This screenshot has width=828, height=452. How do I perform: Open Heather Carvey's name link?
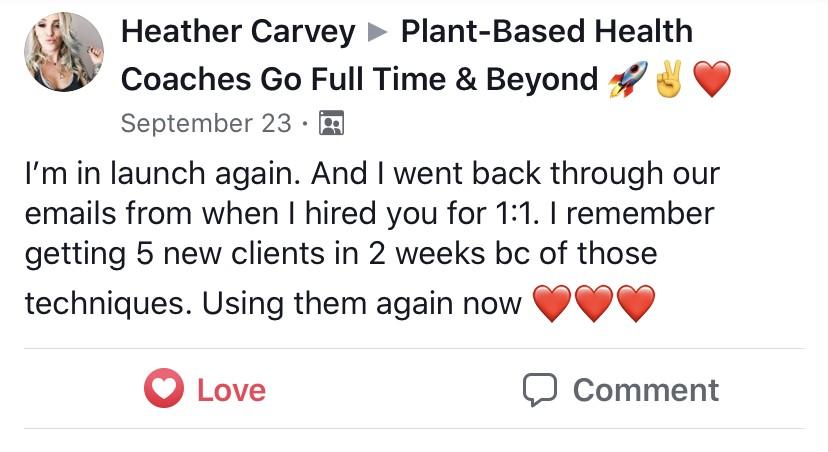pyautogui.click(x=237, y=32)
